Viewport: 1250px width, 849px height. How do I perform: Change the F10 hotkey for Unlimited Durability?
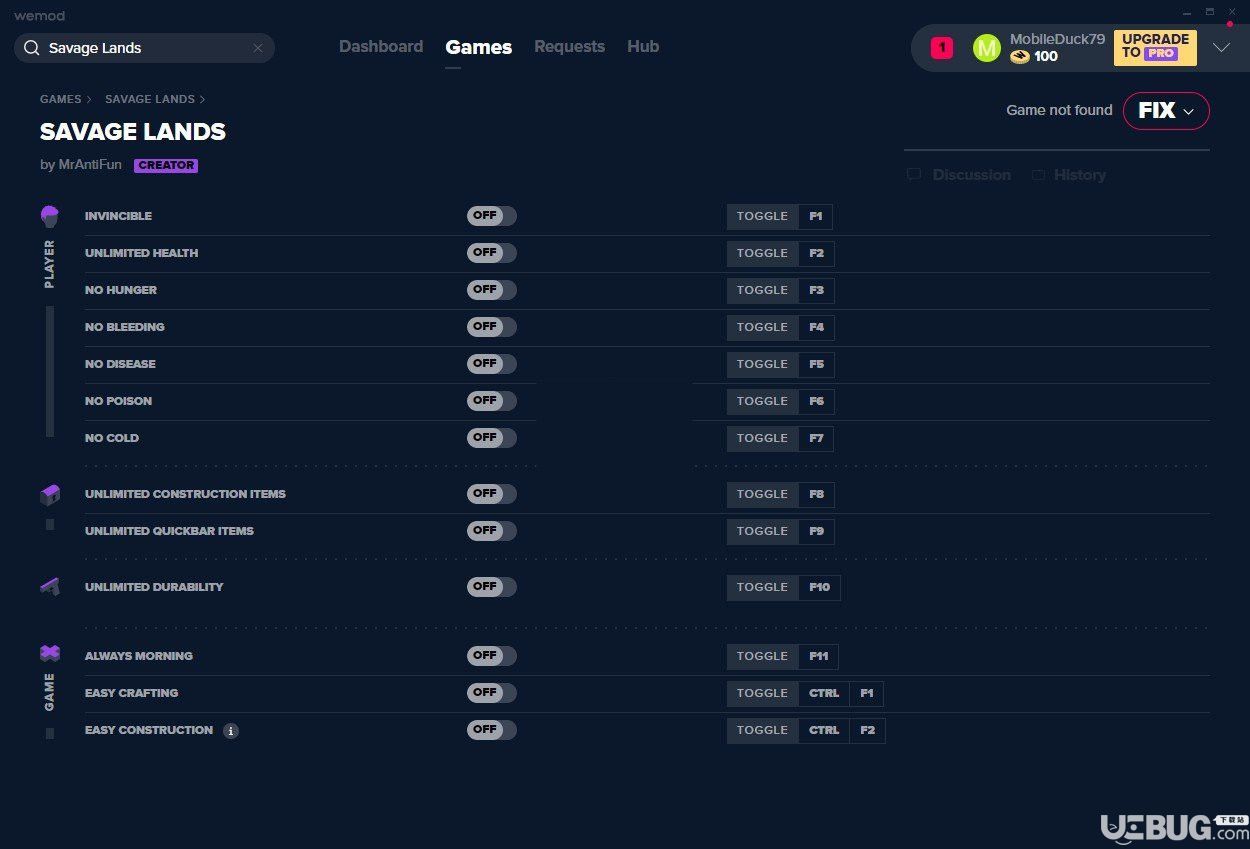click(820, 587)
